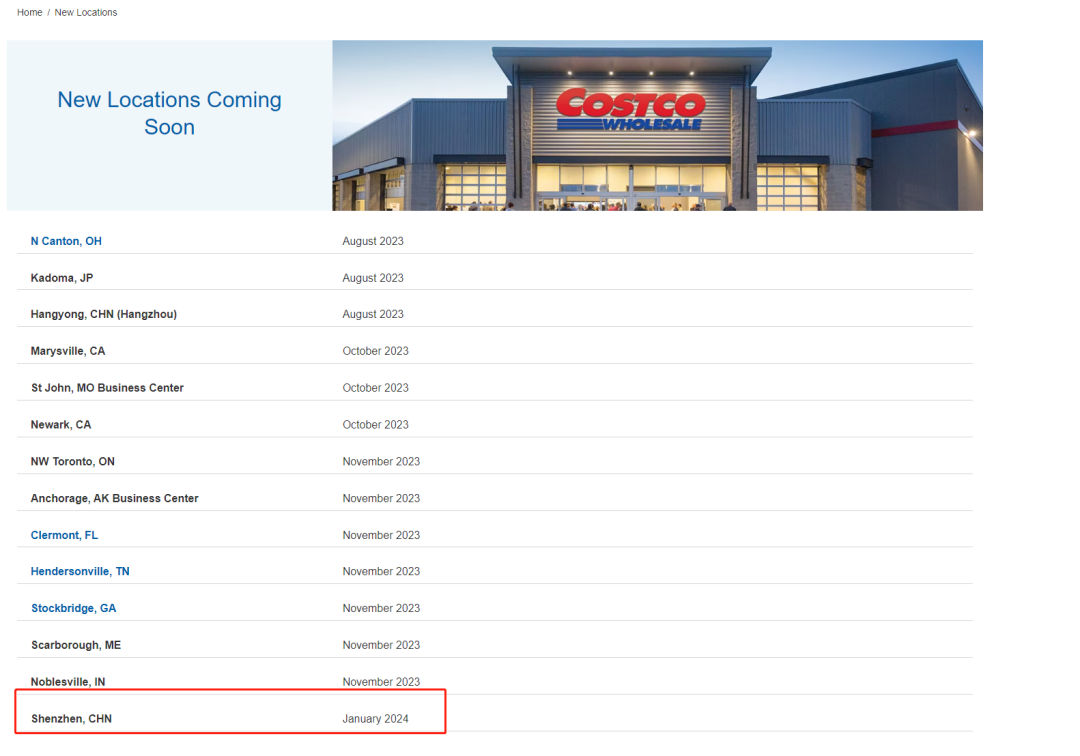The width and height of the screenshot is (1080, 756).
Task: Open the N Canton, OH location link
Action: pos(66,241)
